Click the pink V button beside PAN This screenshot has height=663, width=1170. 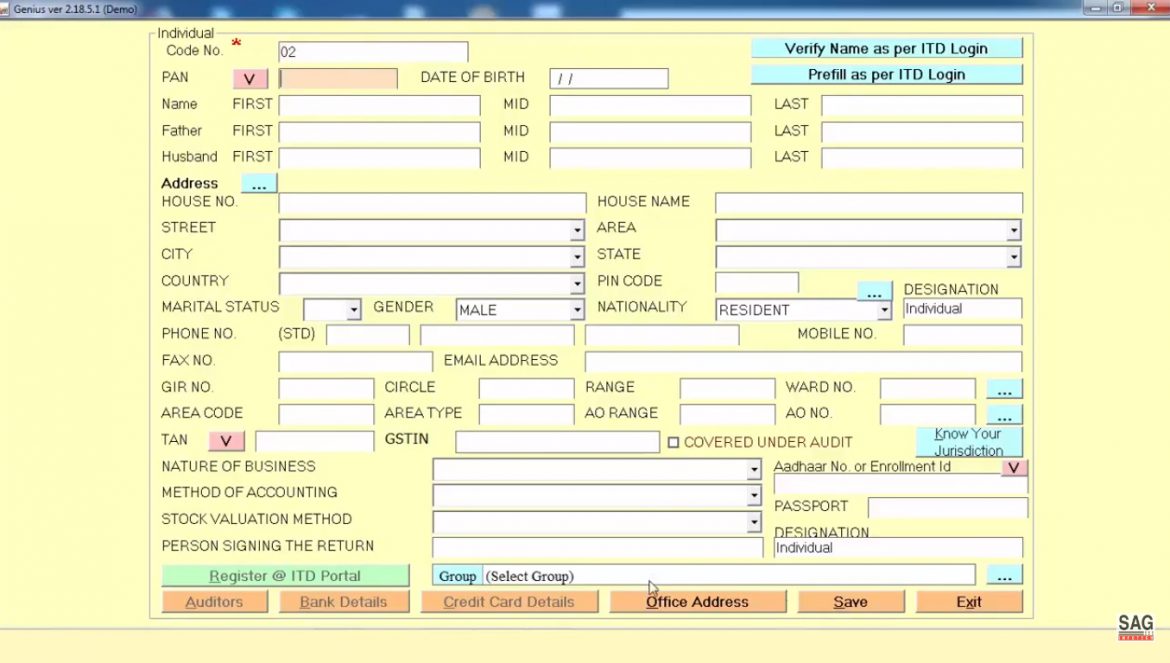tap(250, 78)
